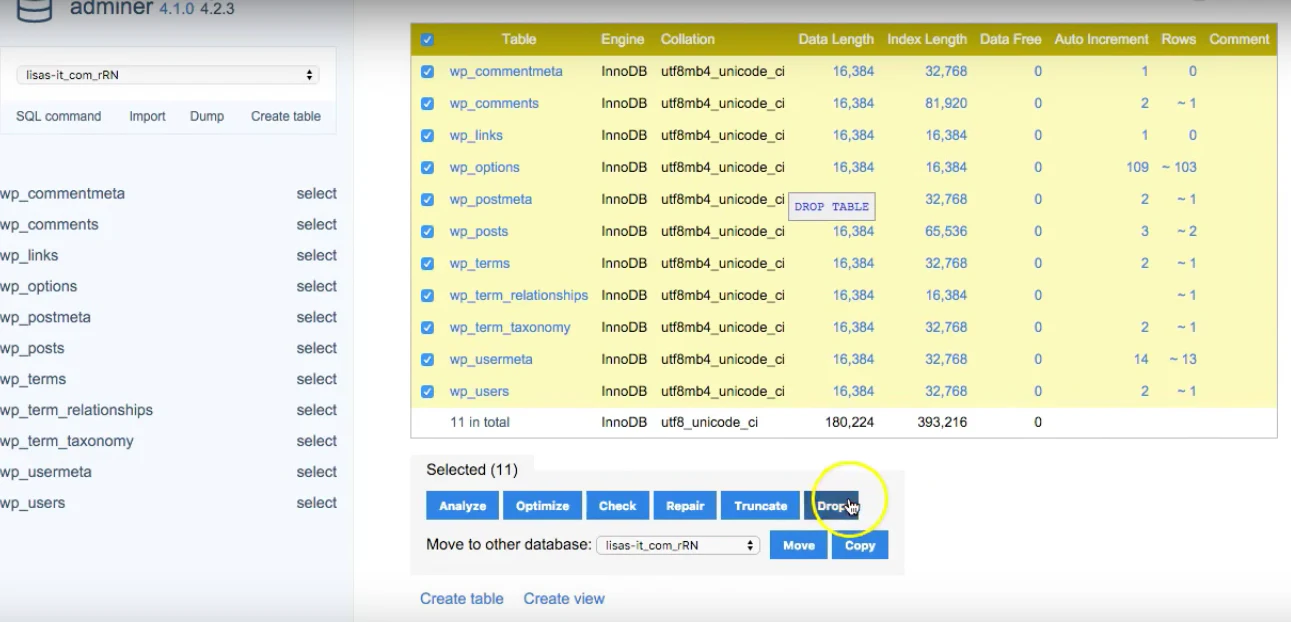Click the 393,216 total index length
Viewport: 1291px width, 622px height.
click(x=942, y=423)
